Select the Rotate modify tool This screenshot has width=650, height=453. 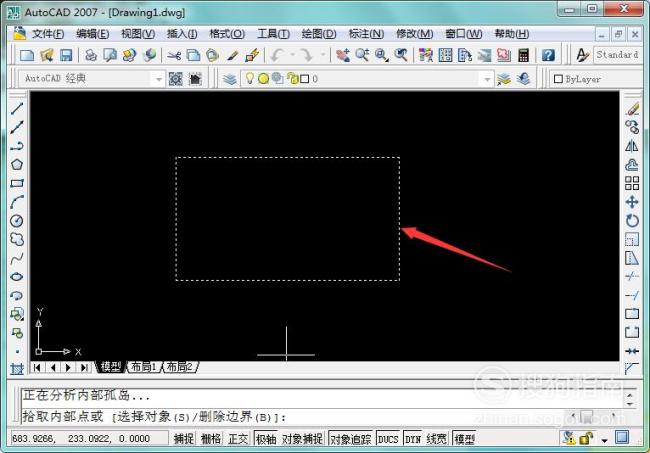pyautogui.click(x=632, y=221)
